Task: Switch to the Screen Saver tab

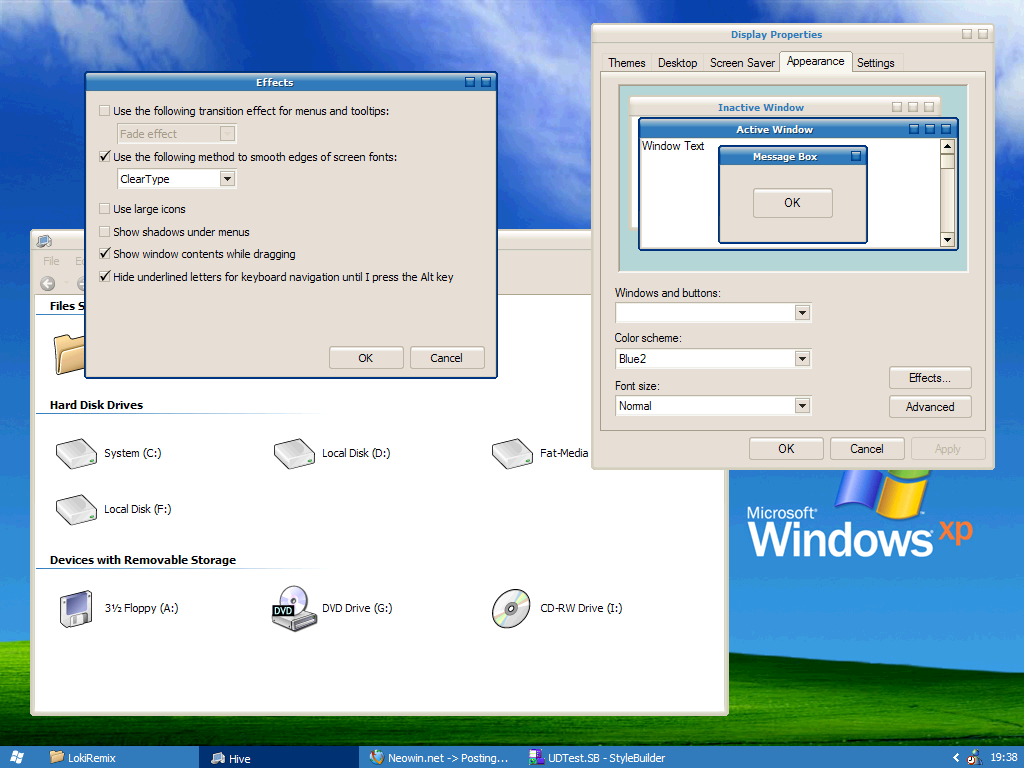Action: [742, 63]
